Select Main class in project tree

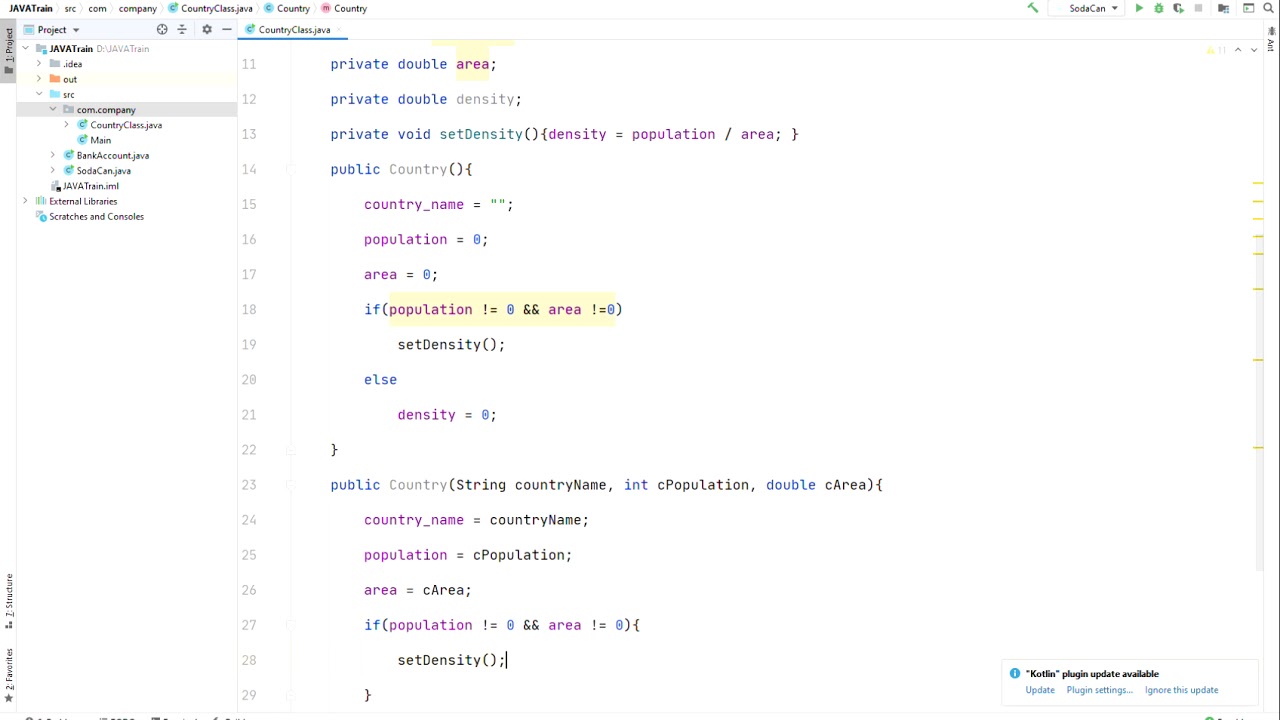100,140
